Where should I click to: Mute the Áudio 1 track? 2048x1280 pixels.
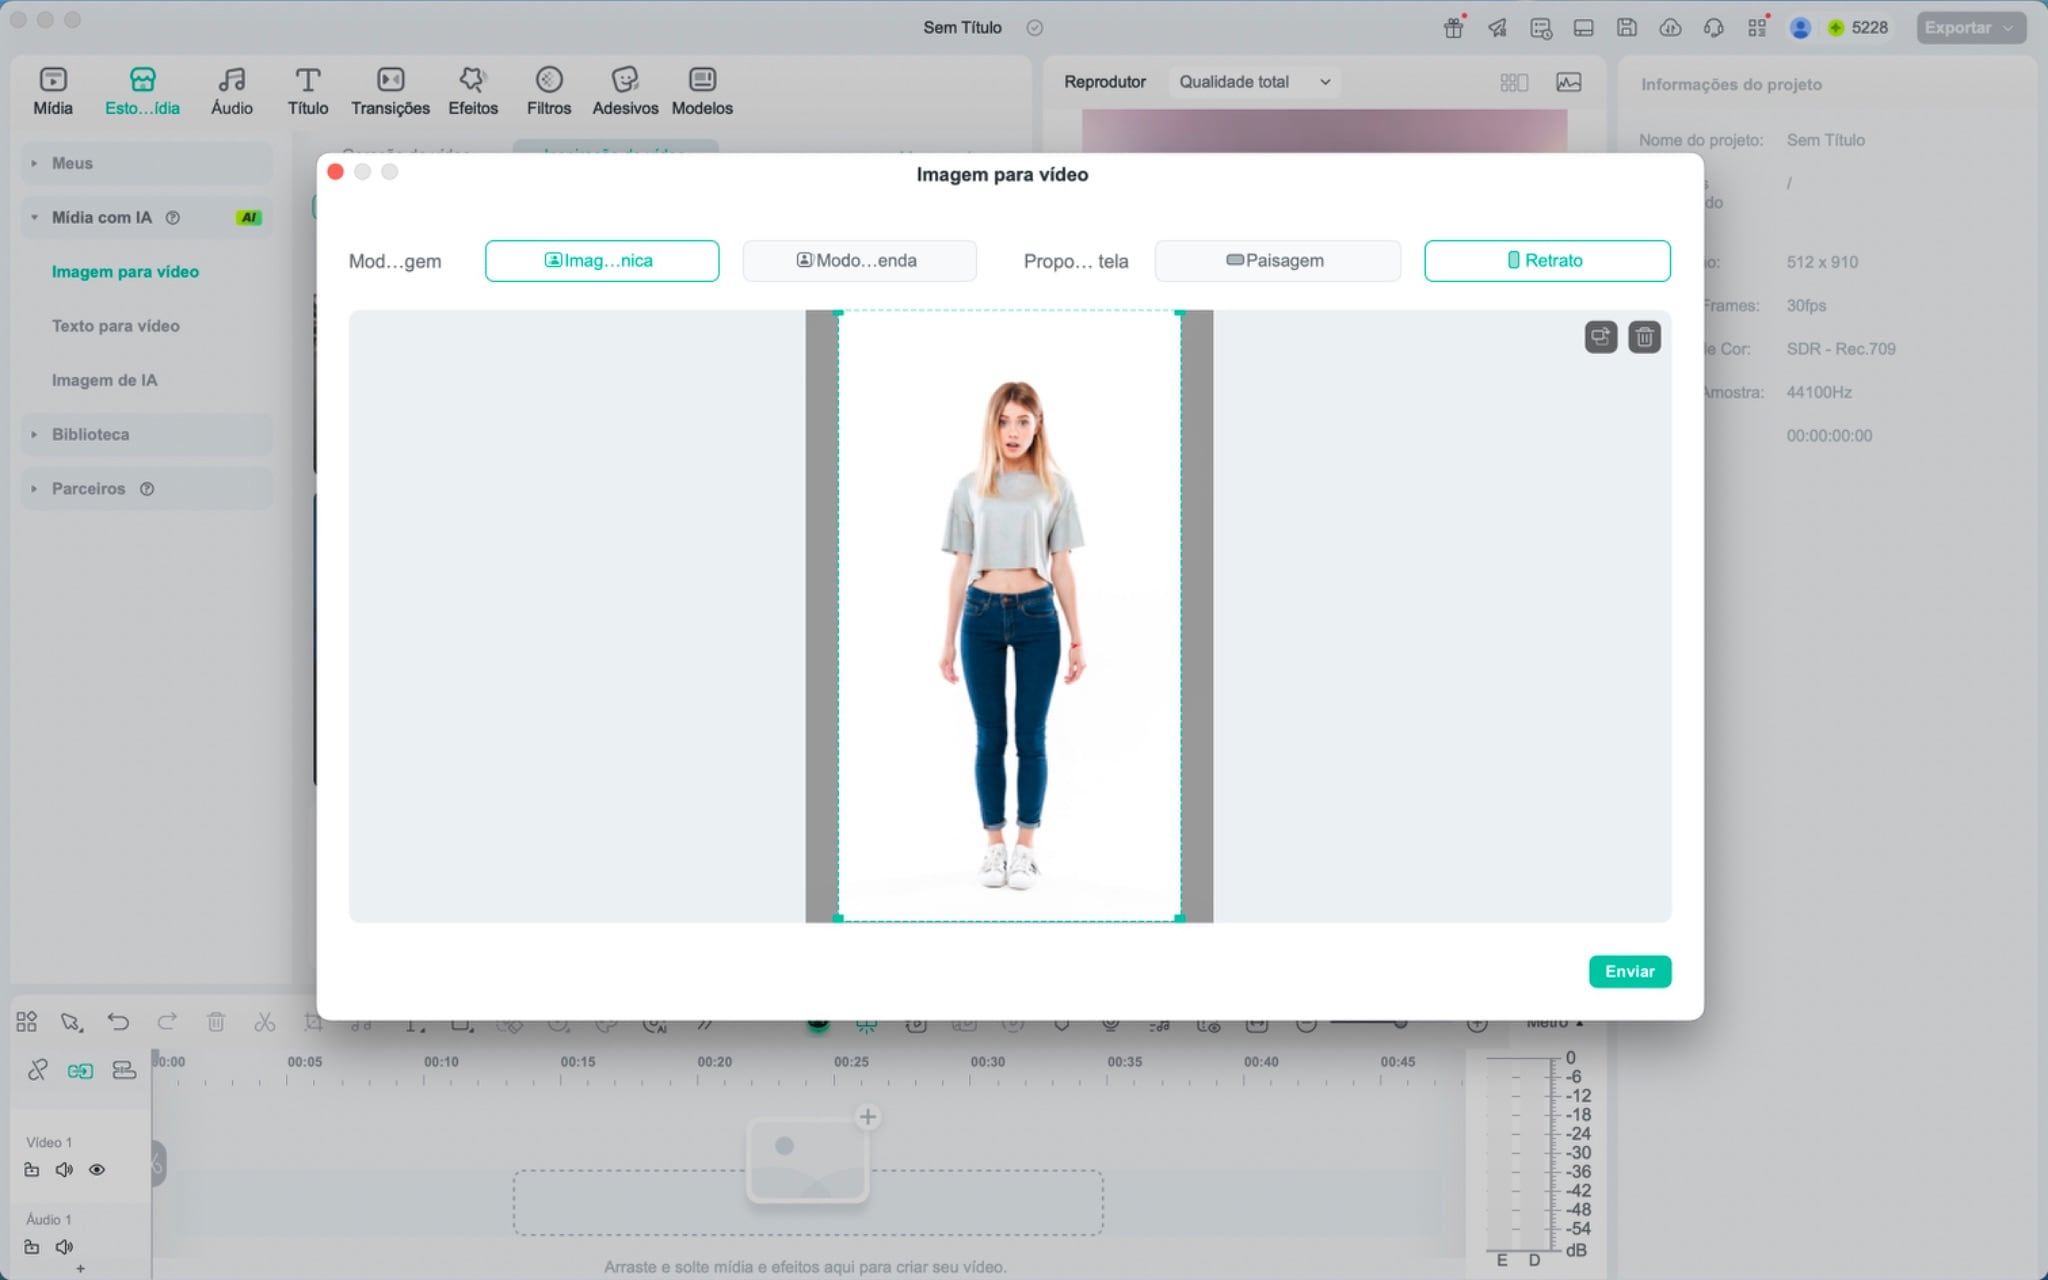64,1247
